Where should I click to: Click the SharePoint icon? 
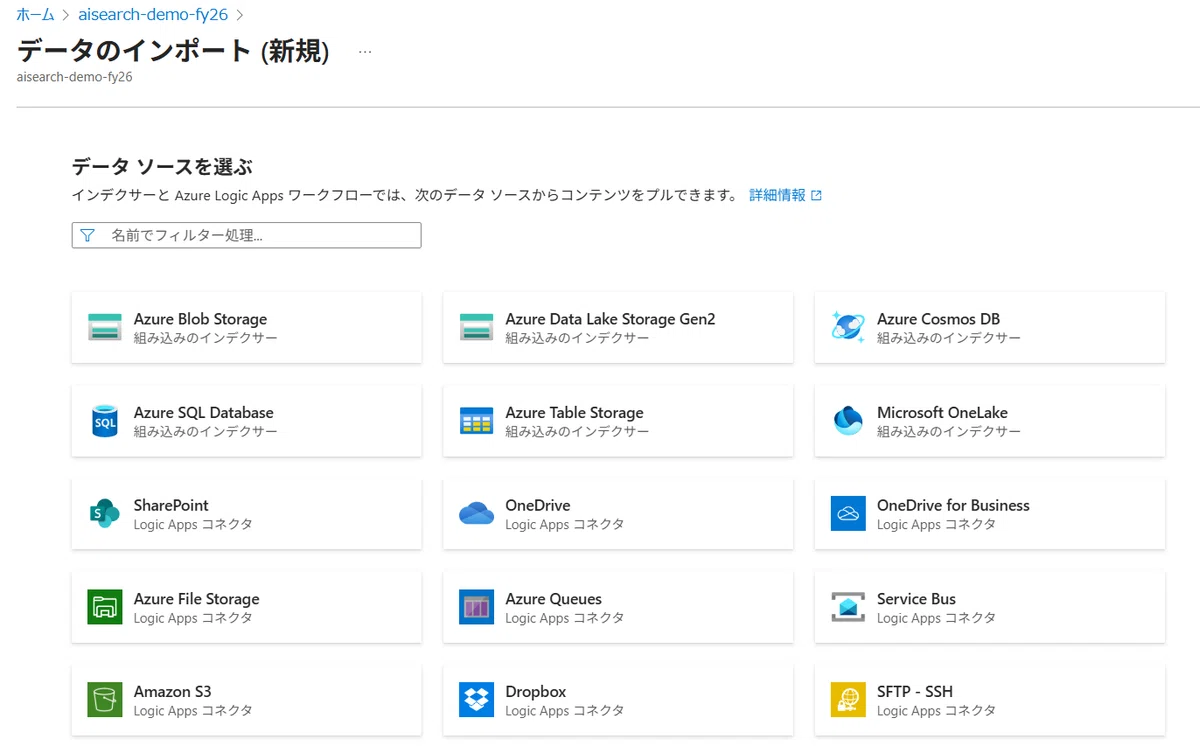tap(104, 514)
